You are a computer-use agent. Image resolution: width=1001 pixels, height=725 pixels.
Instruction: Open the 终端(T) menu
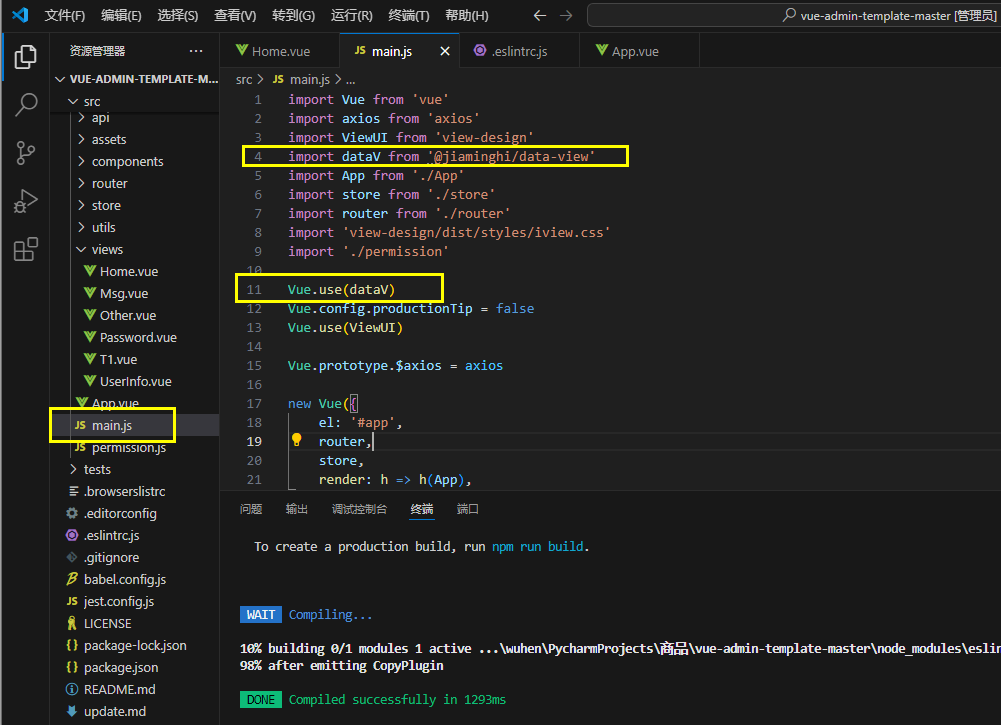tap(408, 15)
